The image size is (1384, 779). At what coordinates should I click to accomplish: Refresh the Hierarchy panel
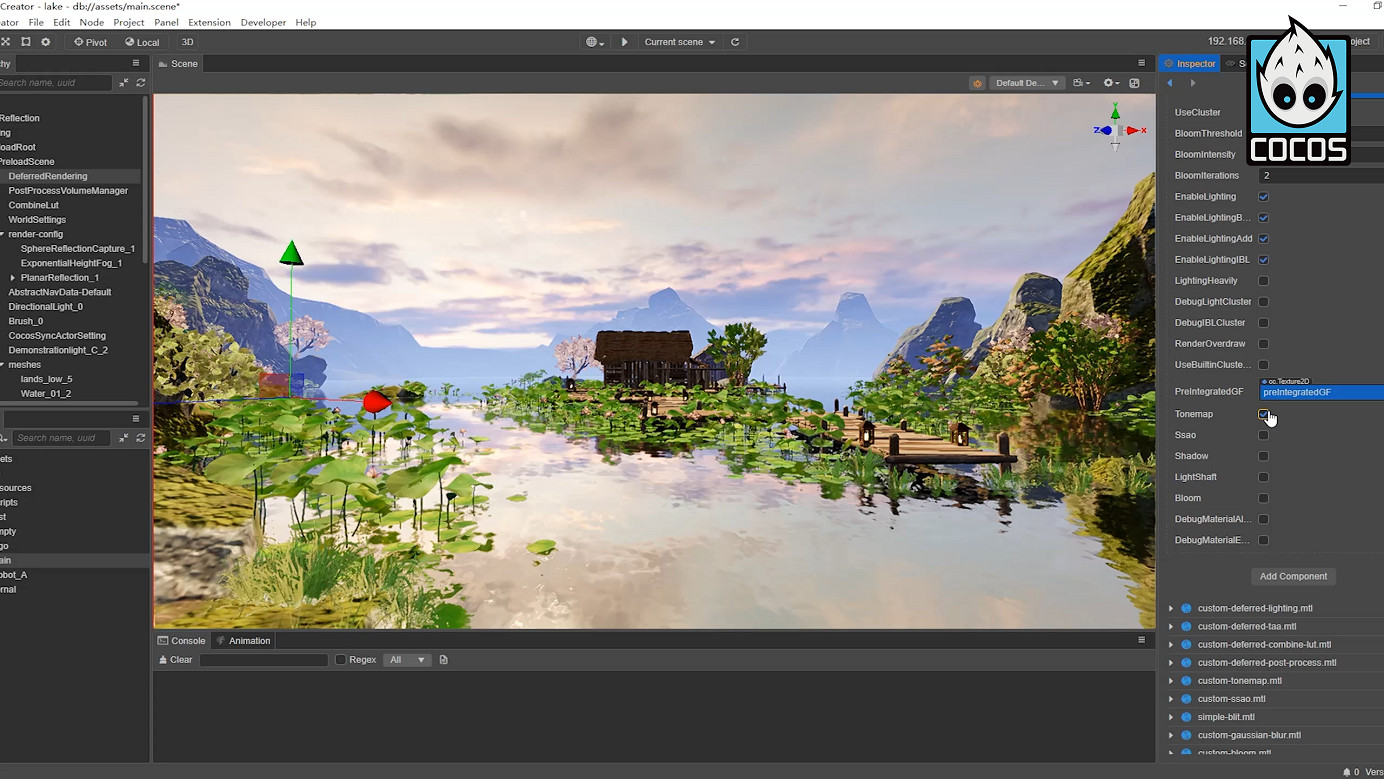(x=141, y=83)
